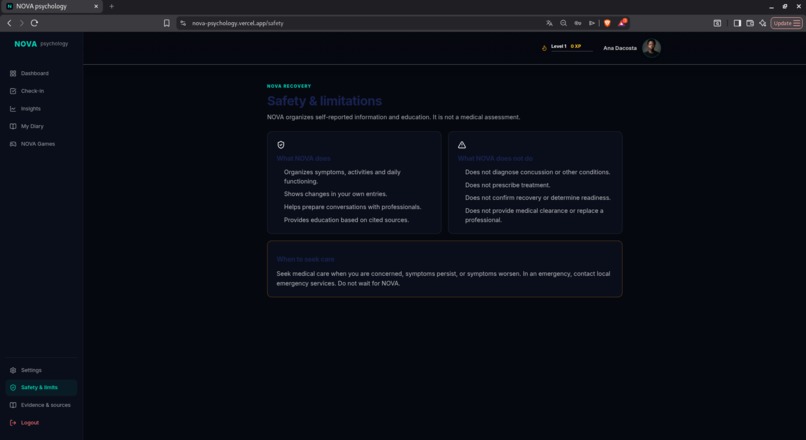Click 'Organizes symptoms, activities' line
This screenshot has width=806, height=440.
coord(342,177)
